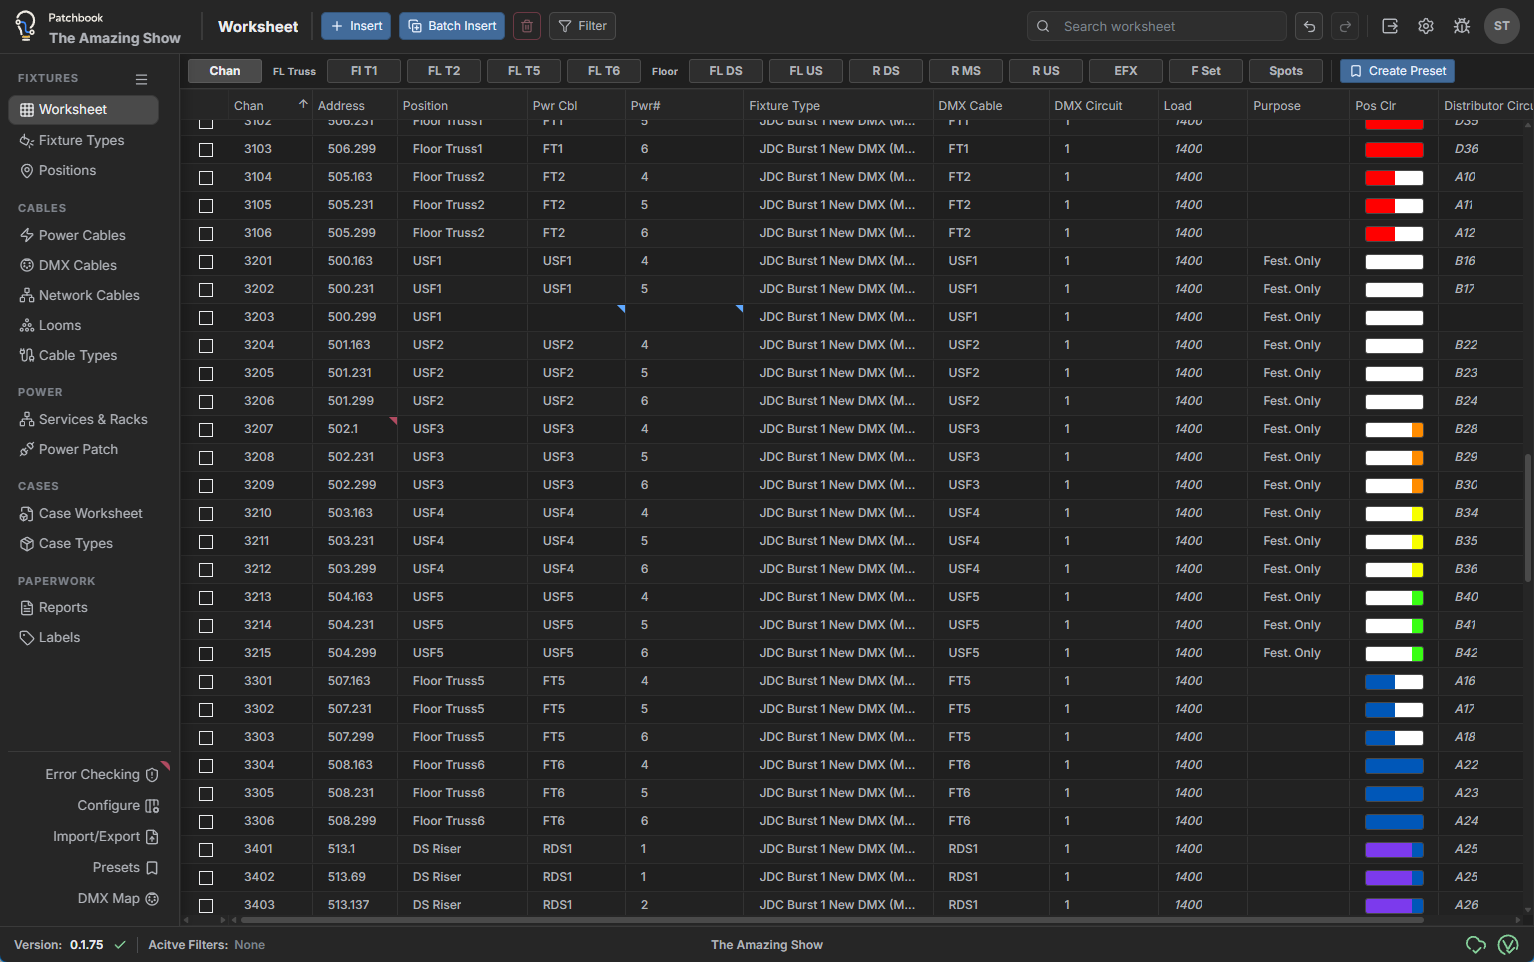1534x962 pixels.
Task: Select the R DS preset tab
Action: tap(886, 71)
